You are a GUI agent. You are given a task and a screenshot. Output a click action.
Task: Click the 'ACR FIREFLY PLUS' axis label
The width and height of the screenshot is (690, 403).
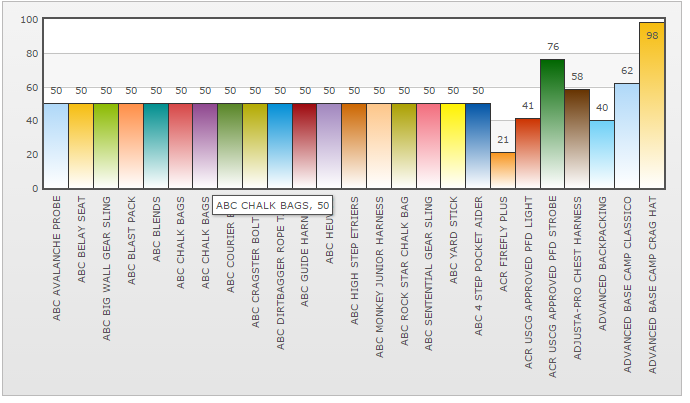click(x=503, y=244)
